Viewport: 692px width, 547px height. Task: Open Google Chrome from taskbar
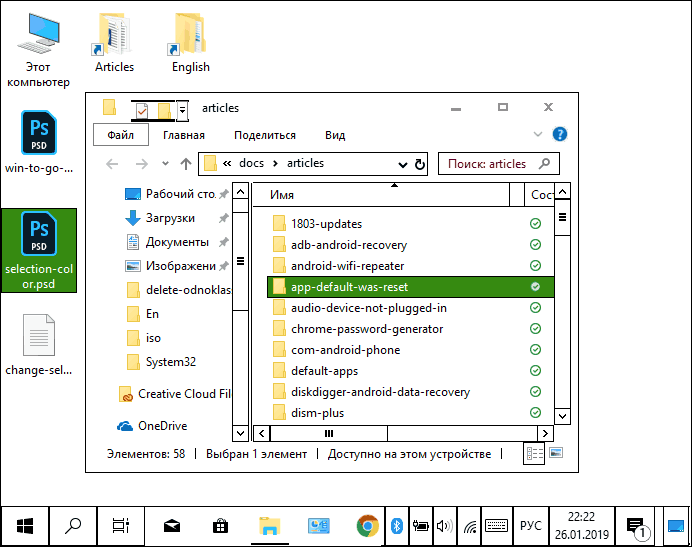(368, 525)
